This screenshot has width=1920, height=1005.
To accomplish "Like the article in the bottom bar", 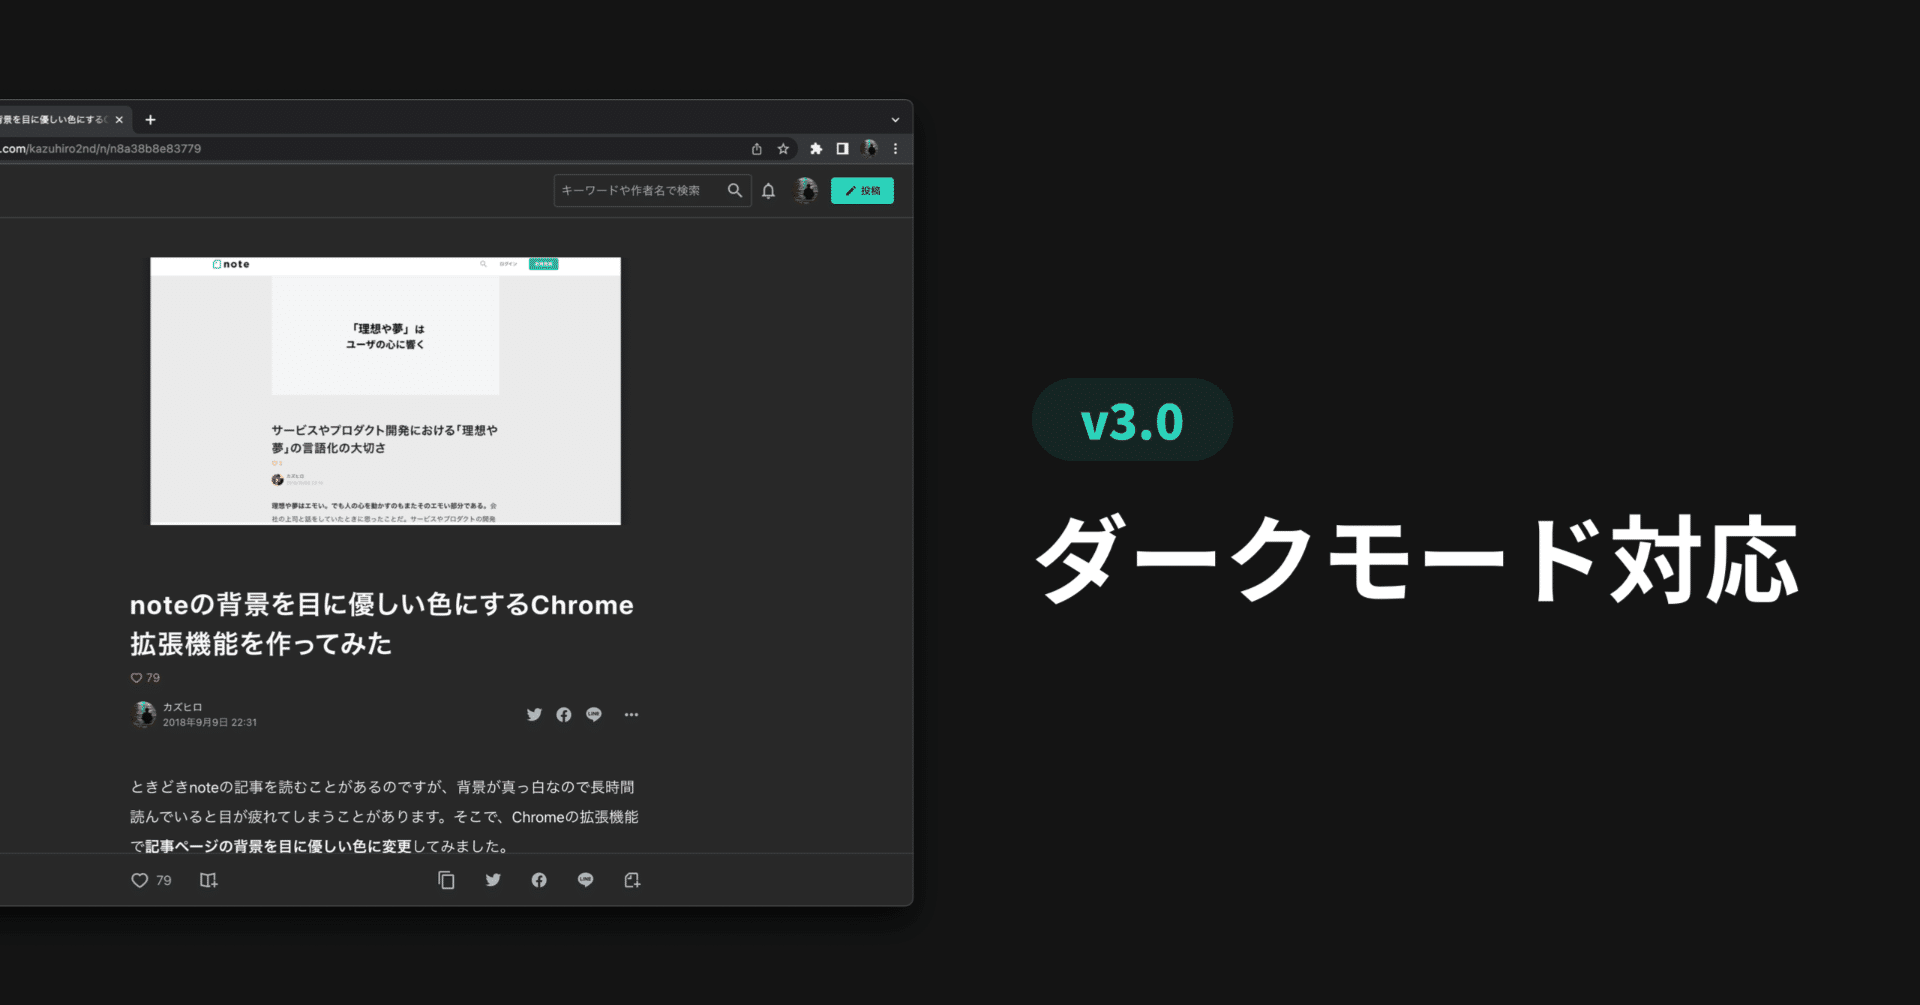I will (x=140, y=881).
